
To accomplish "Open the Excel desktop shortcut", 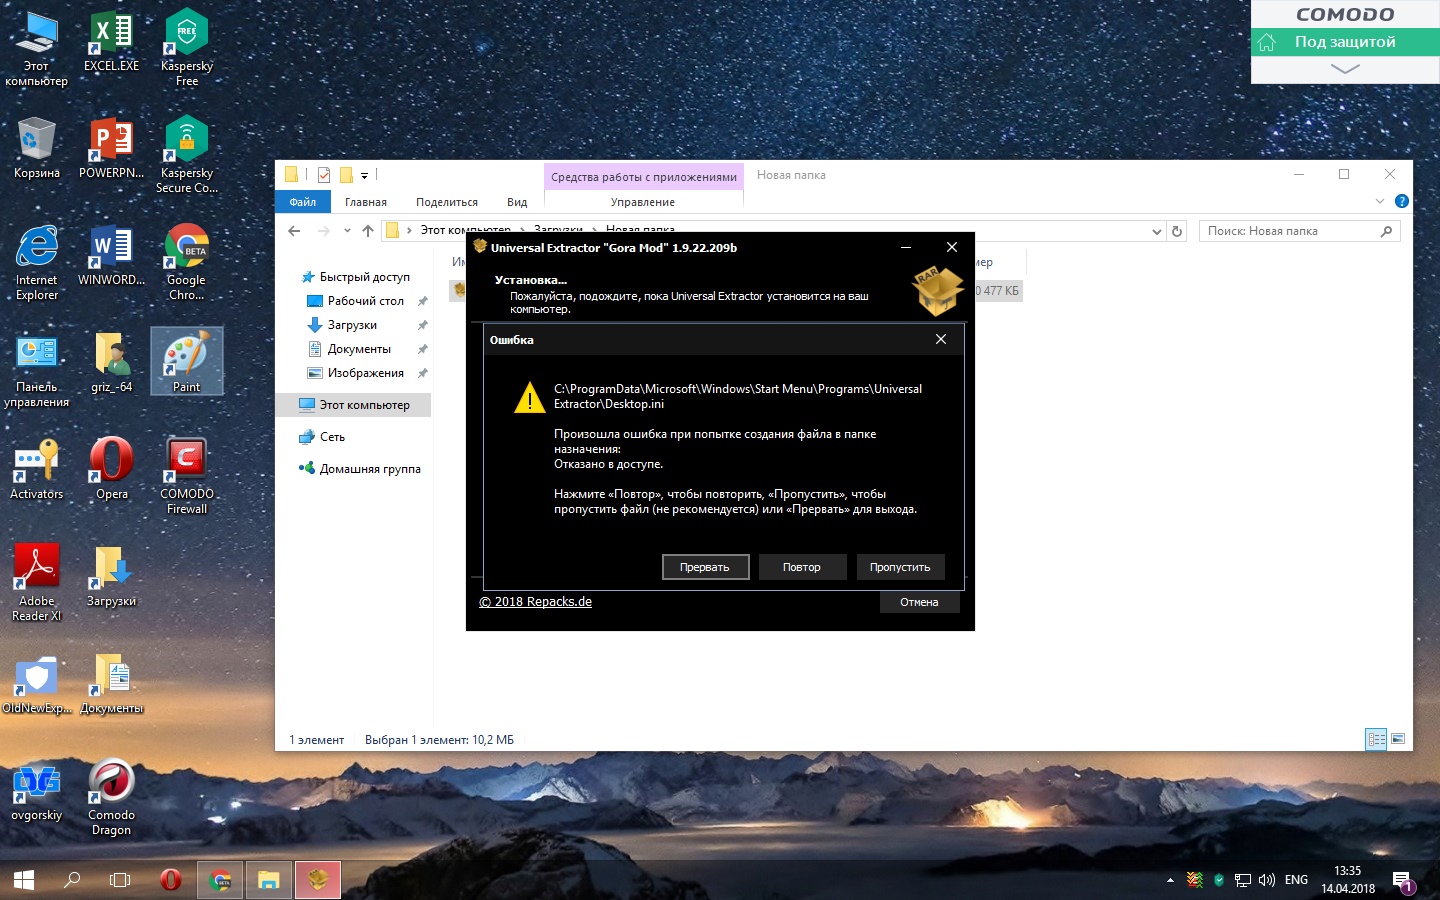I will (x=111, y=40).
